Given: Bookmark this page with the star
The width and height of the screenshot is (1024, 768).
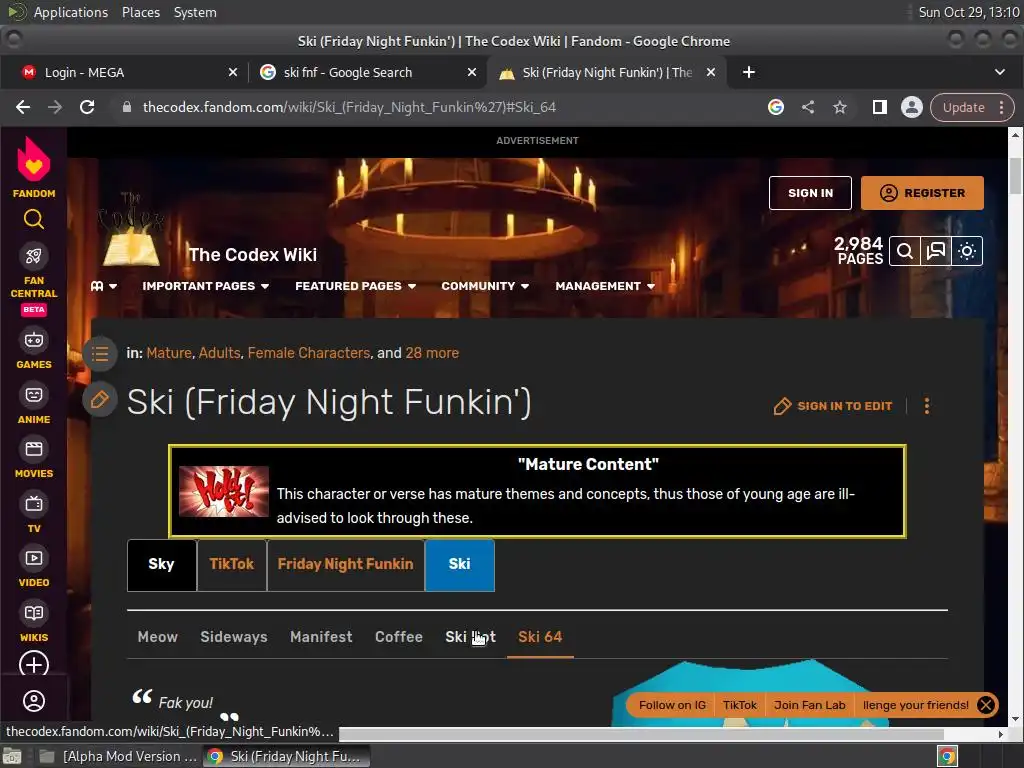Looking at the screenshot, I should [840, 107].
